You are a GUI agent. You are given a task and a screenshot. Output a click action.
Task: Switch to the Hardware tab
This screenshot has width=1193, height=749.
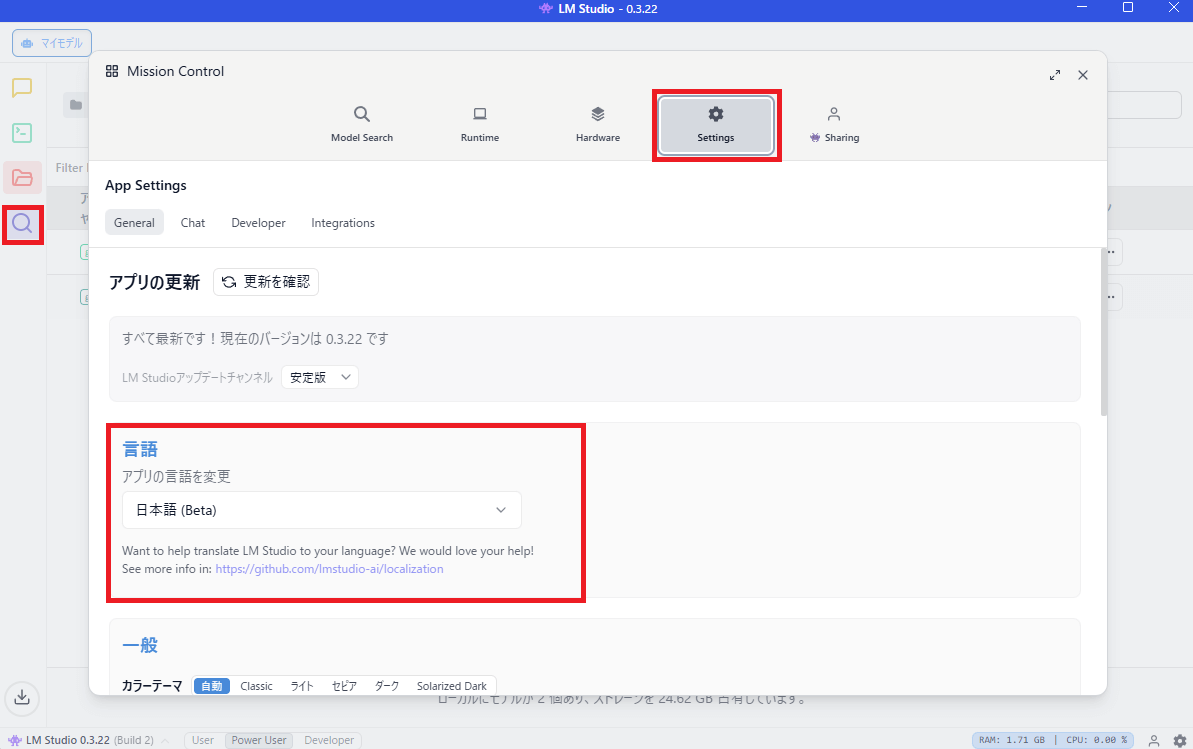(598, 124)
